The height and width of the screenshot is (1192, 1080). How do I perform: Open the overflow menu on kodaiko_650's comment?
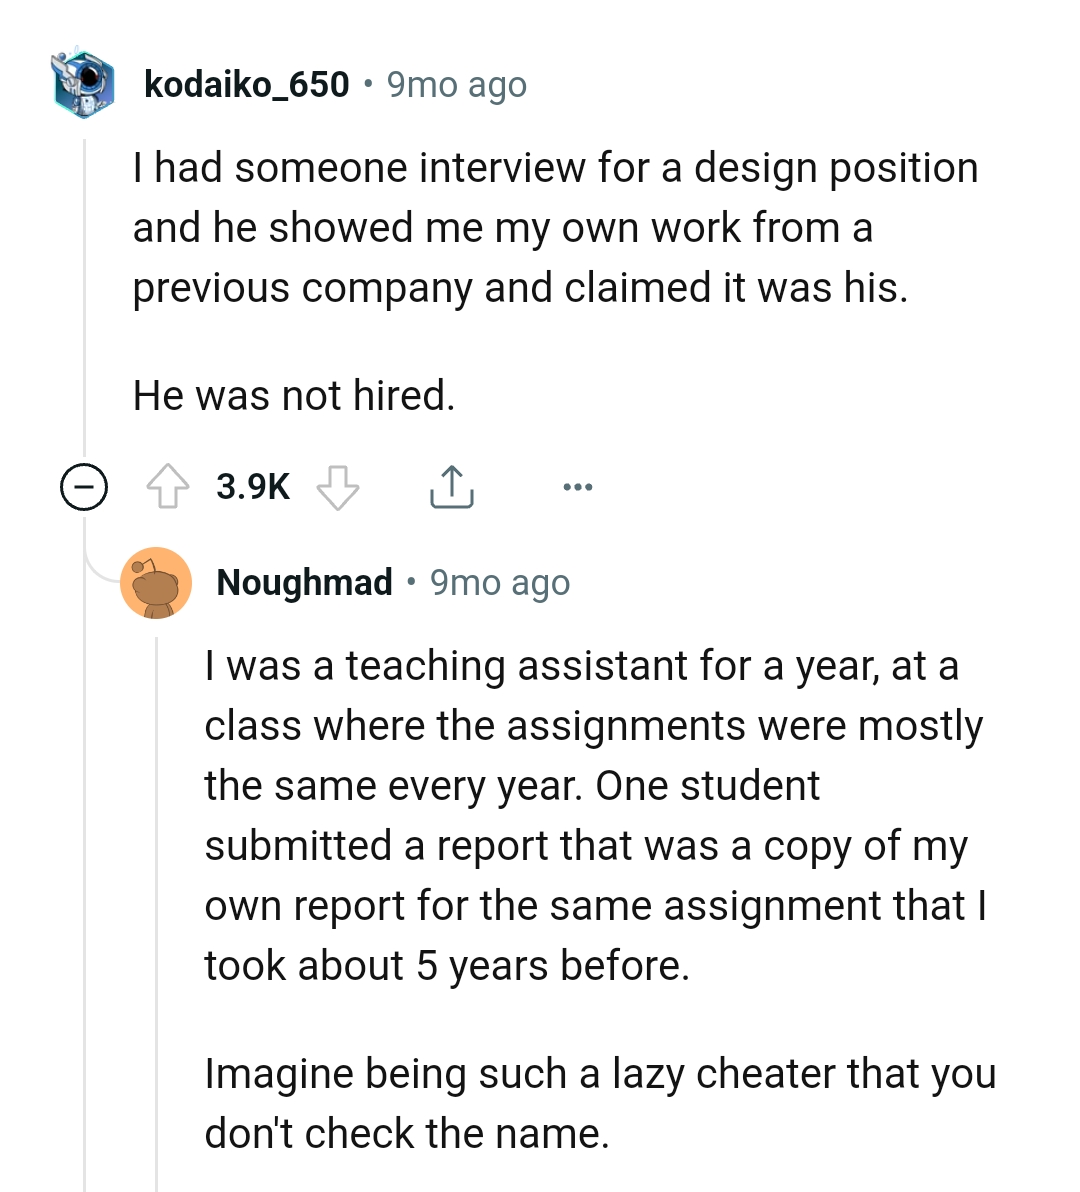coord(578,487)
